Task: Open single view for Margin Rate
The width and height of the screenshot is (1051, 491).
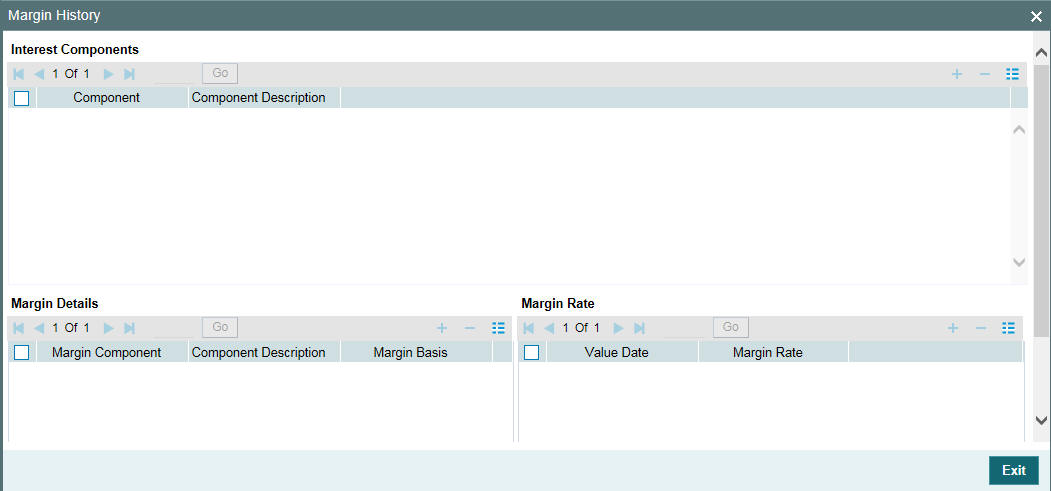Action: (1009, 328)
